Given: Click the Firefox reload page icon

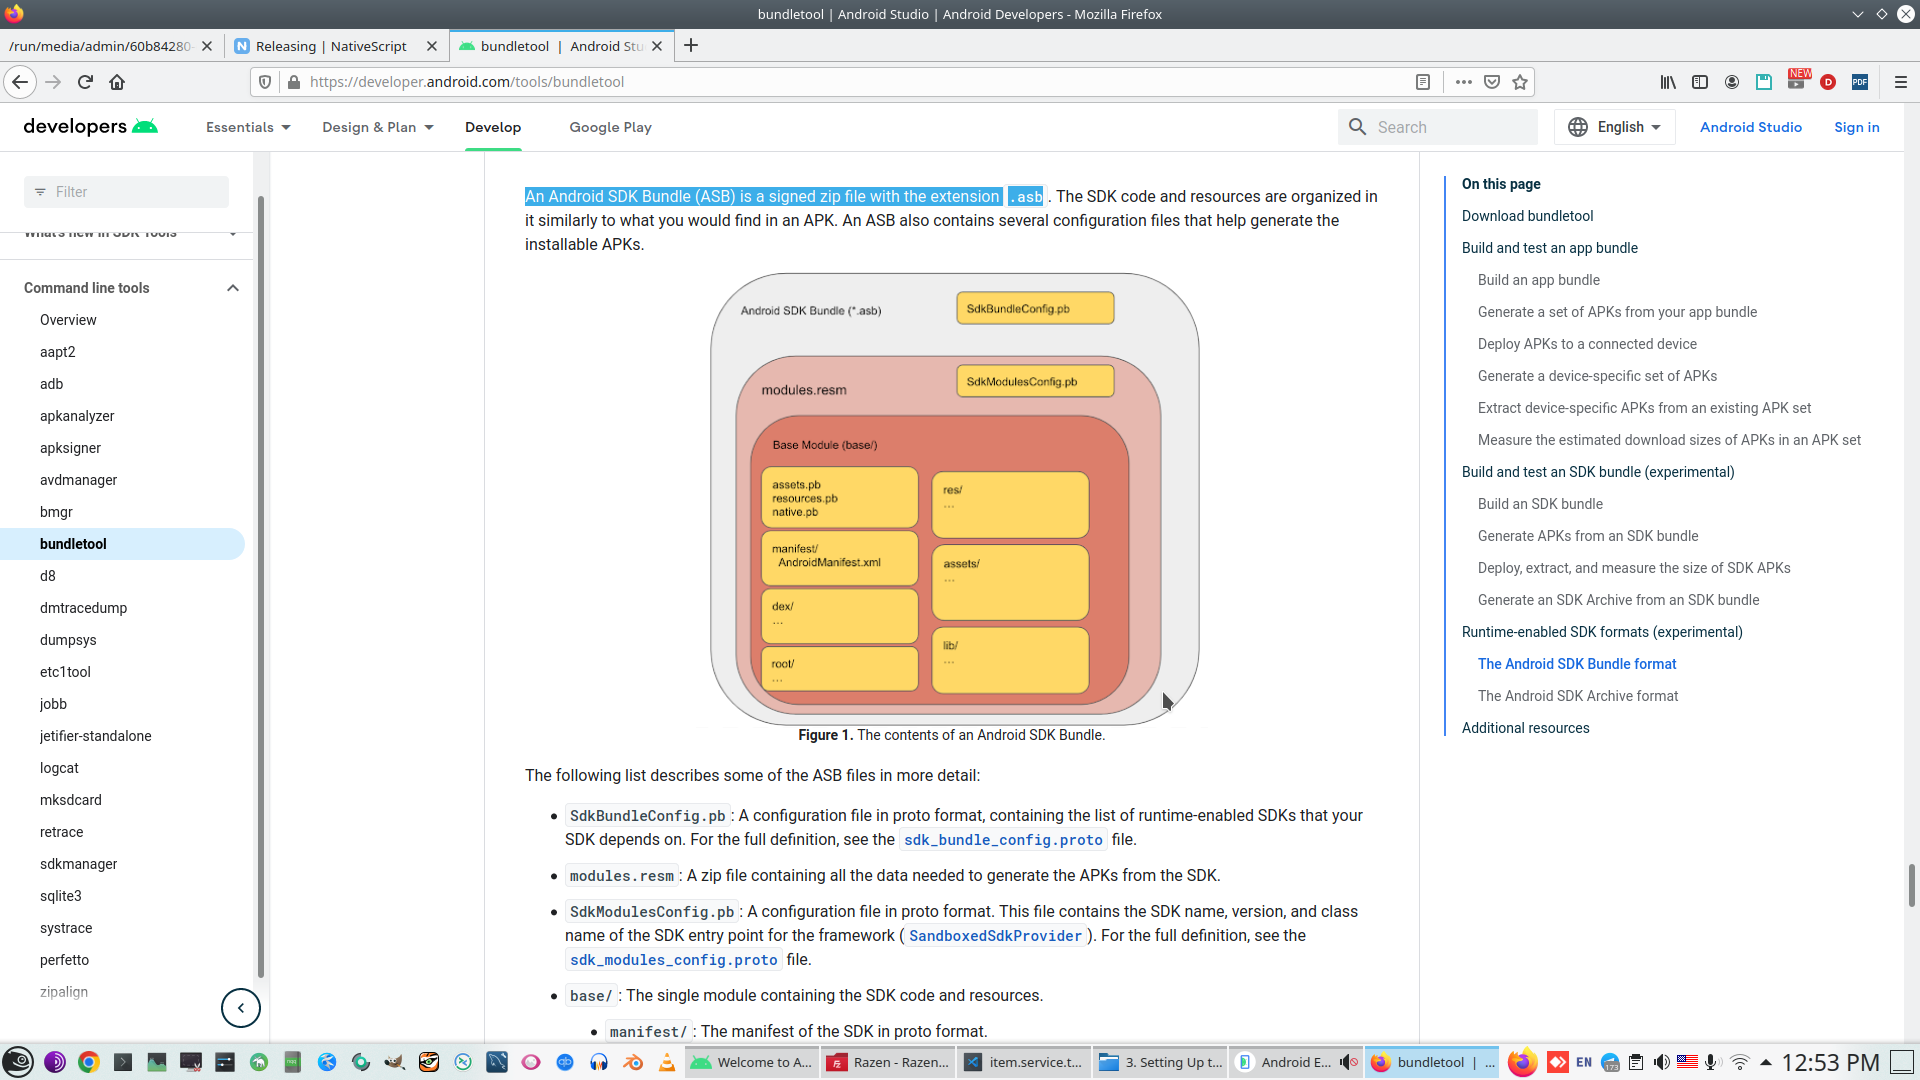Looking at the screenshot, I should [x=85, y=82].
